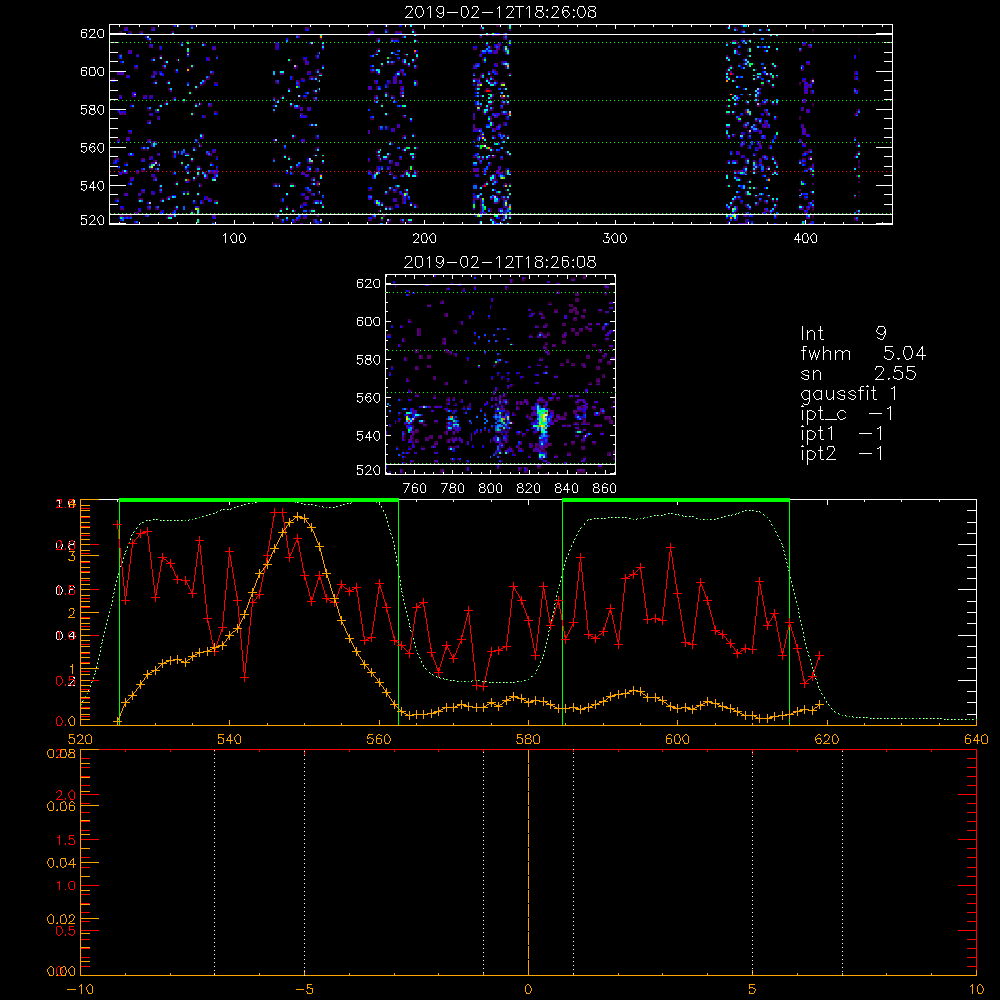The width and height of the screenshot is (1000, 1000).
Task: Click the "600" y-axis label of the top image
Action: (92, 71)
